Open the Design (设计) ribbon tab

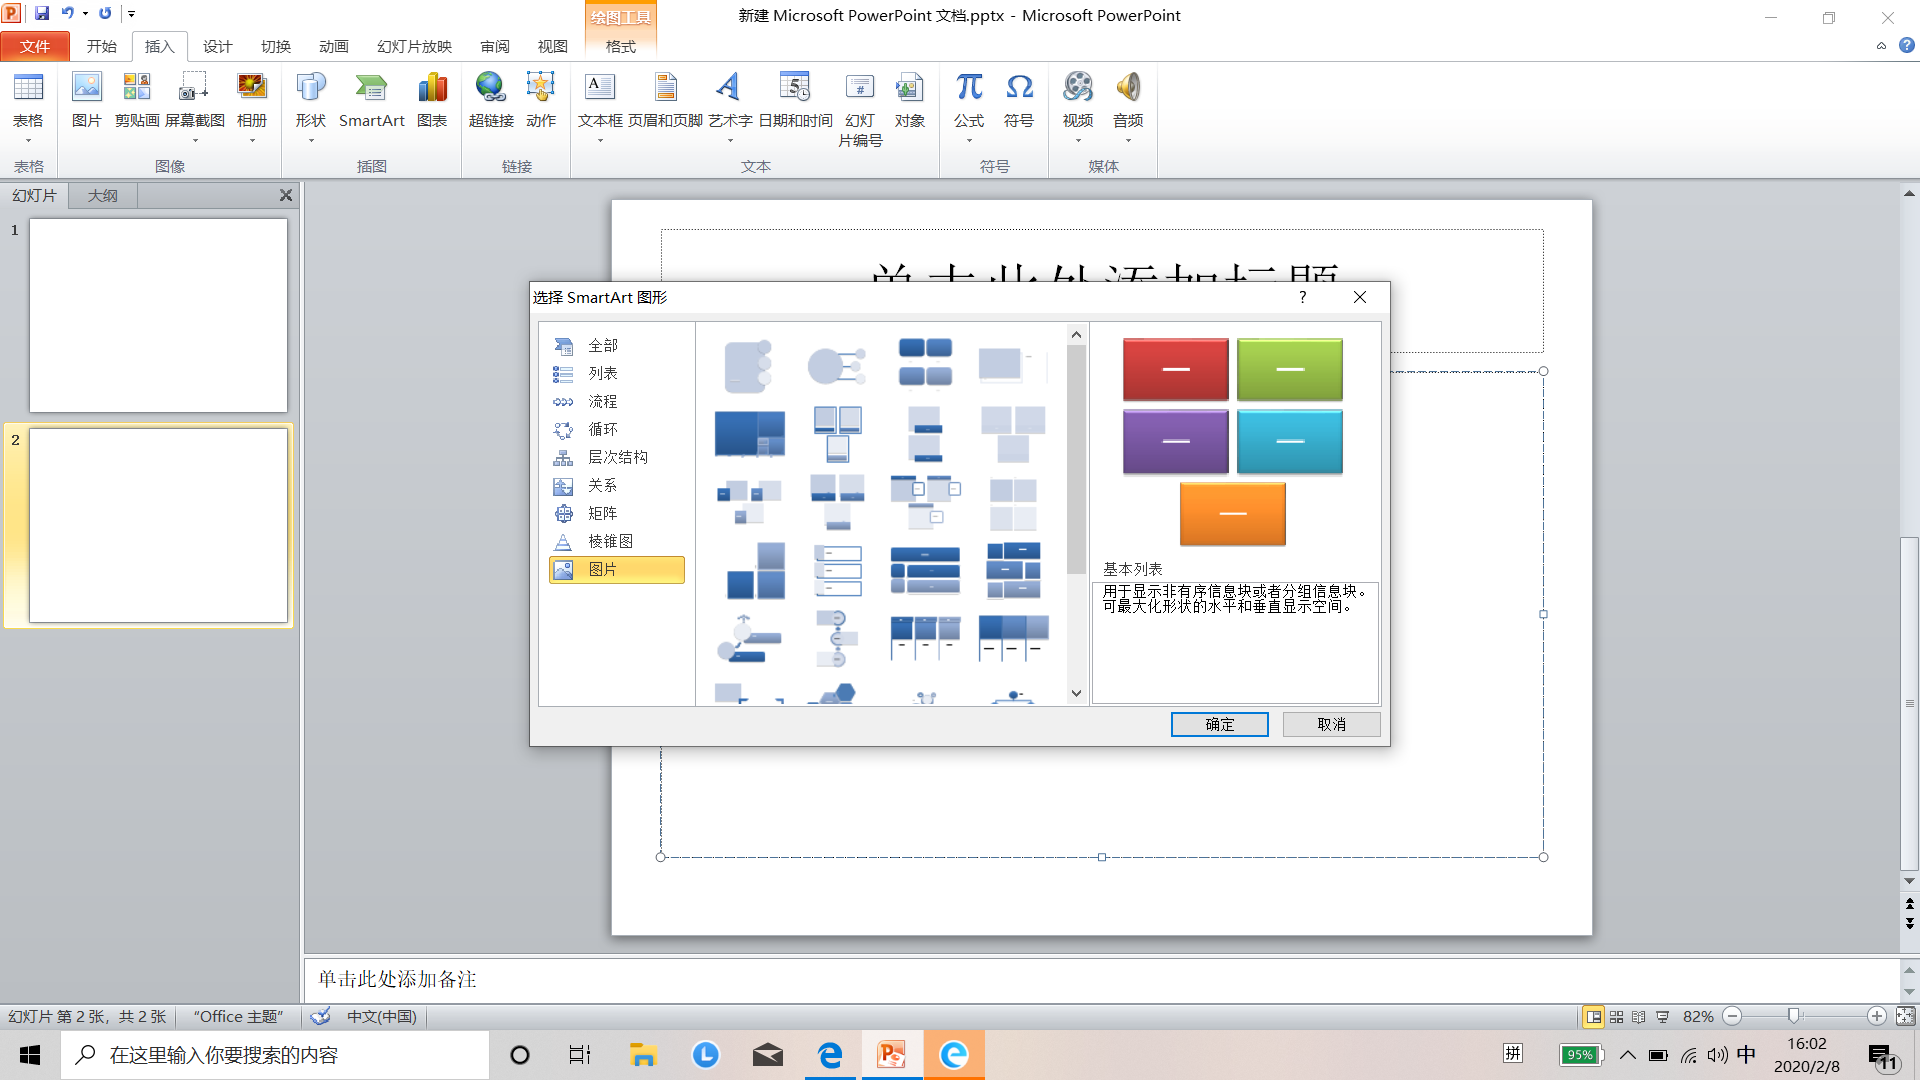click(217, 46)
